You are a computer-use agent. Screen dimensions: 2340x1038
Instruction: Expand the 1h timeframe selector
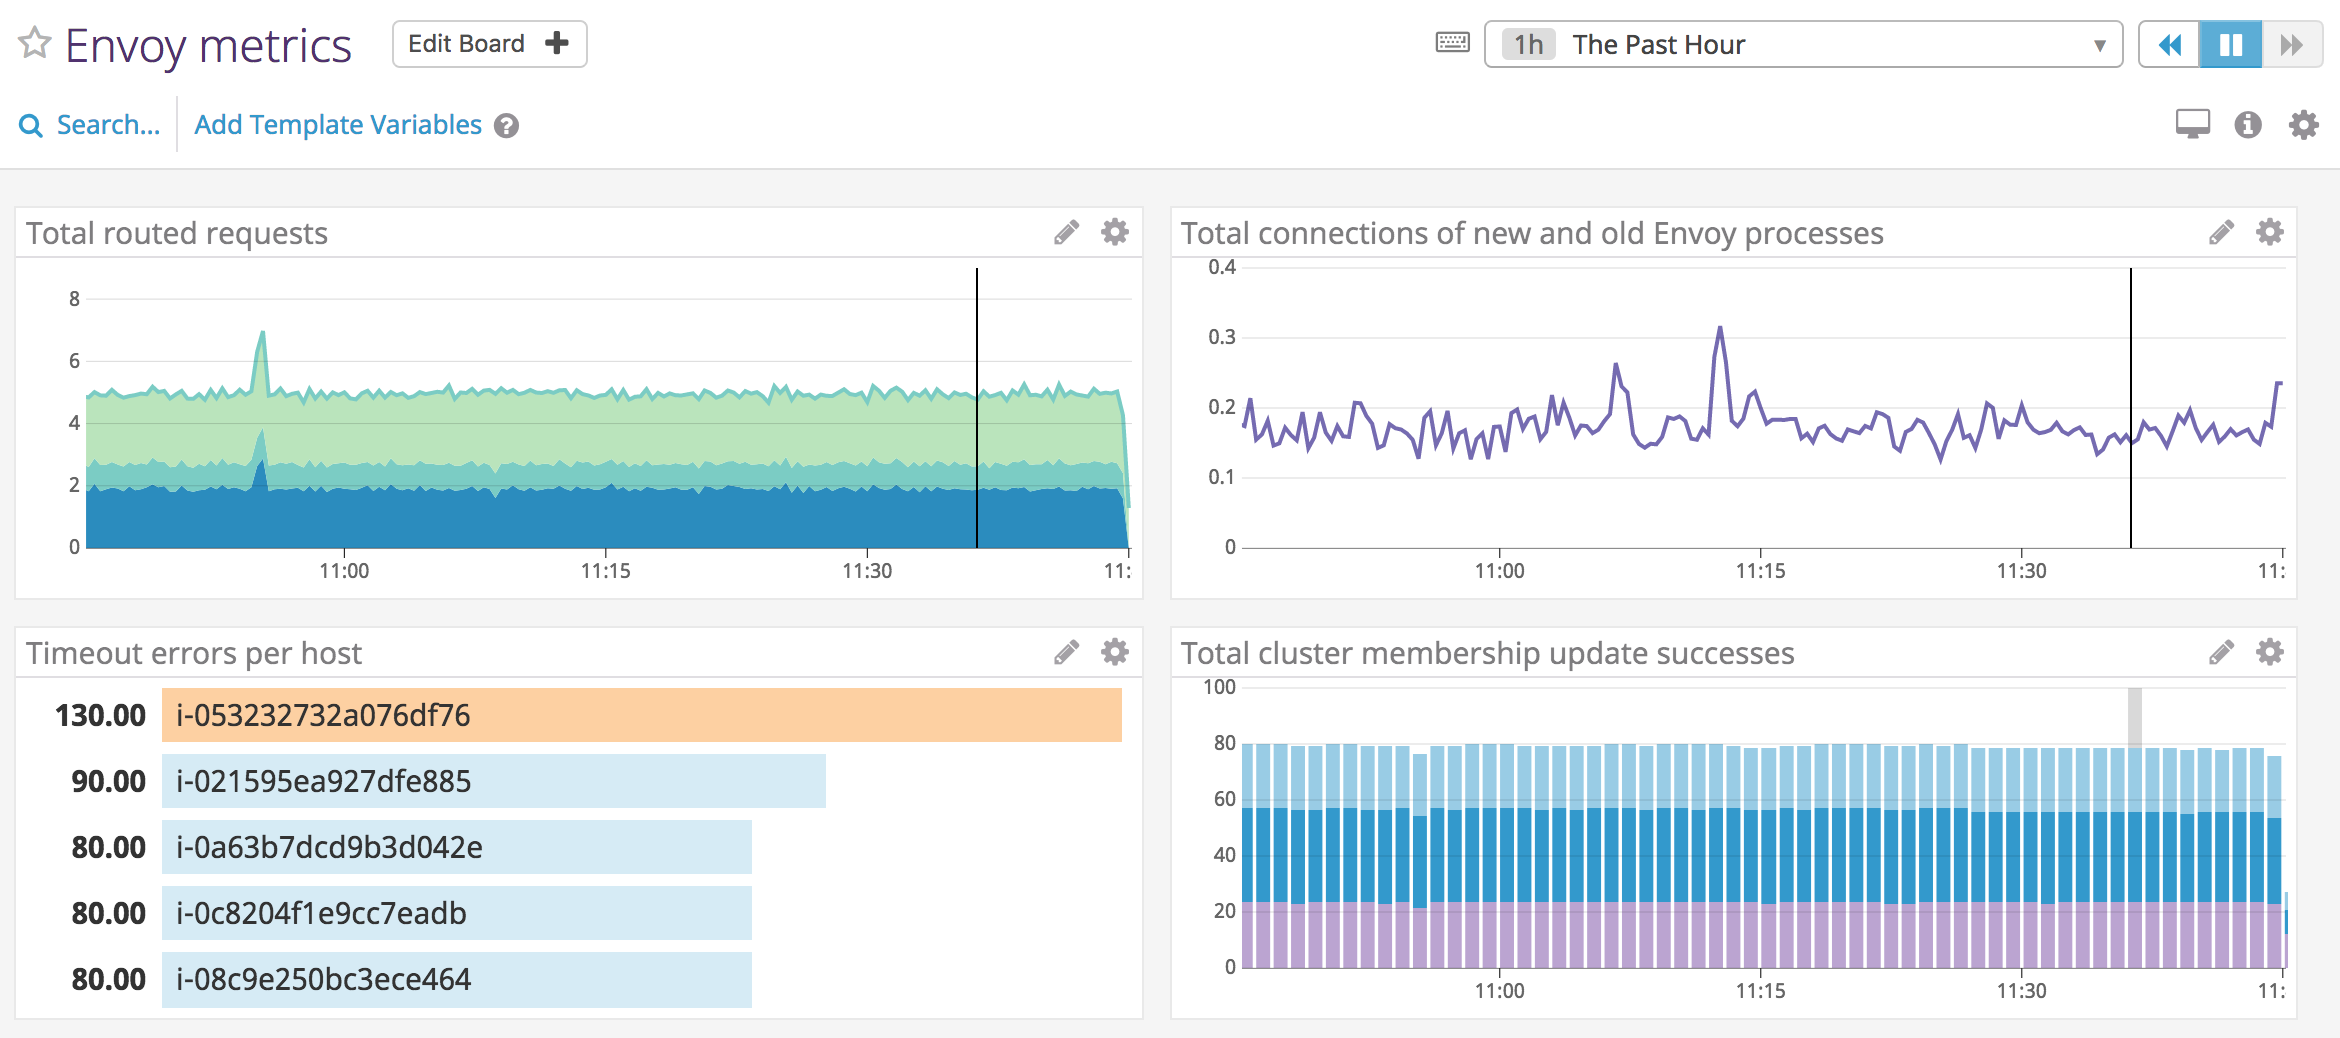click(x=1528, y=44)
